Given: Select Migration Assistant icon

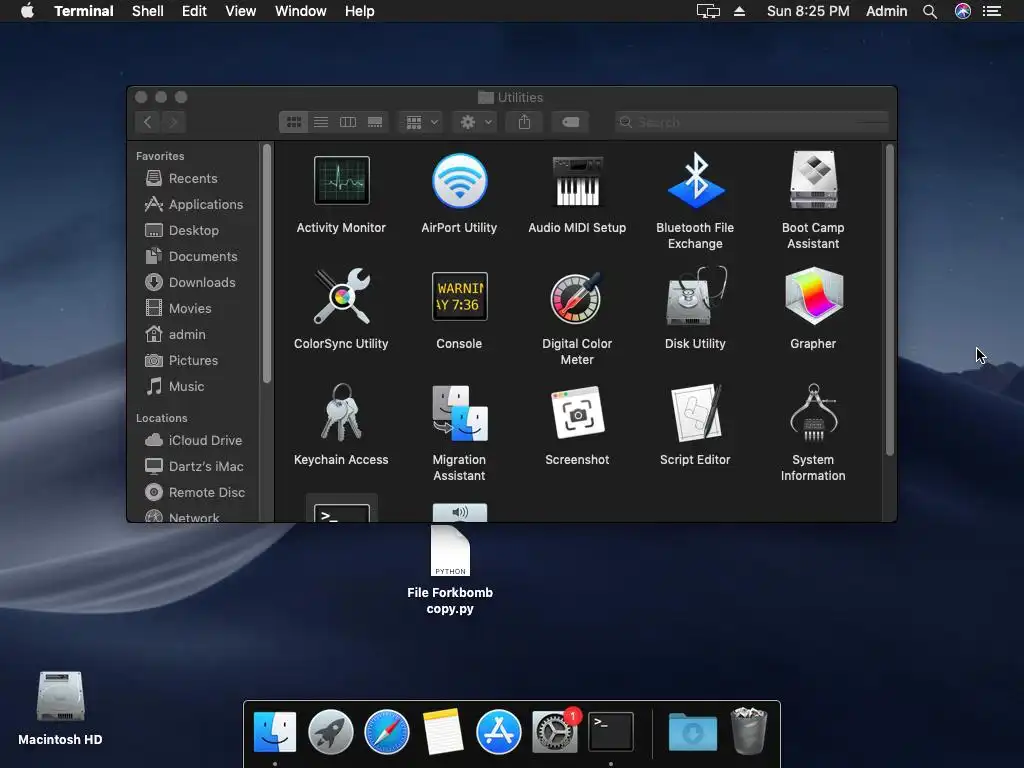Looking at the screenshot, I should (x=459, y=413).
